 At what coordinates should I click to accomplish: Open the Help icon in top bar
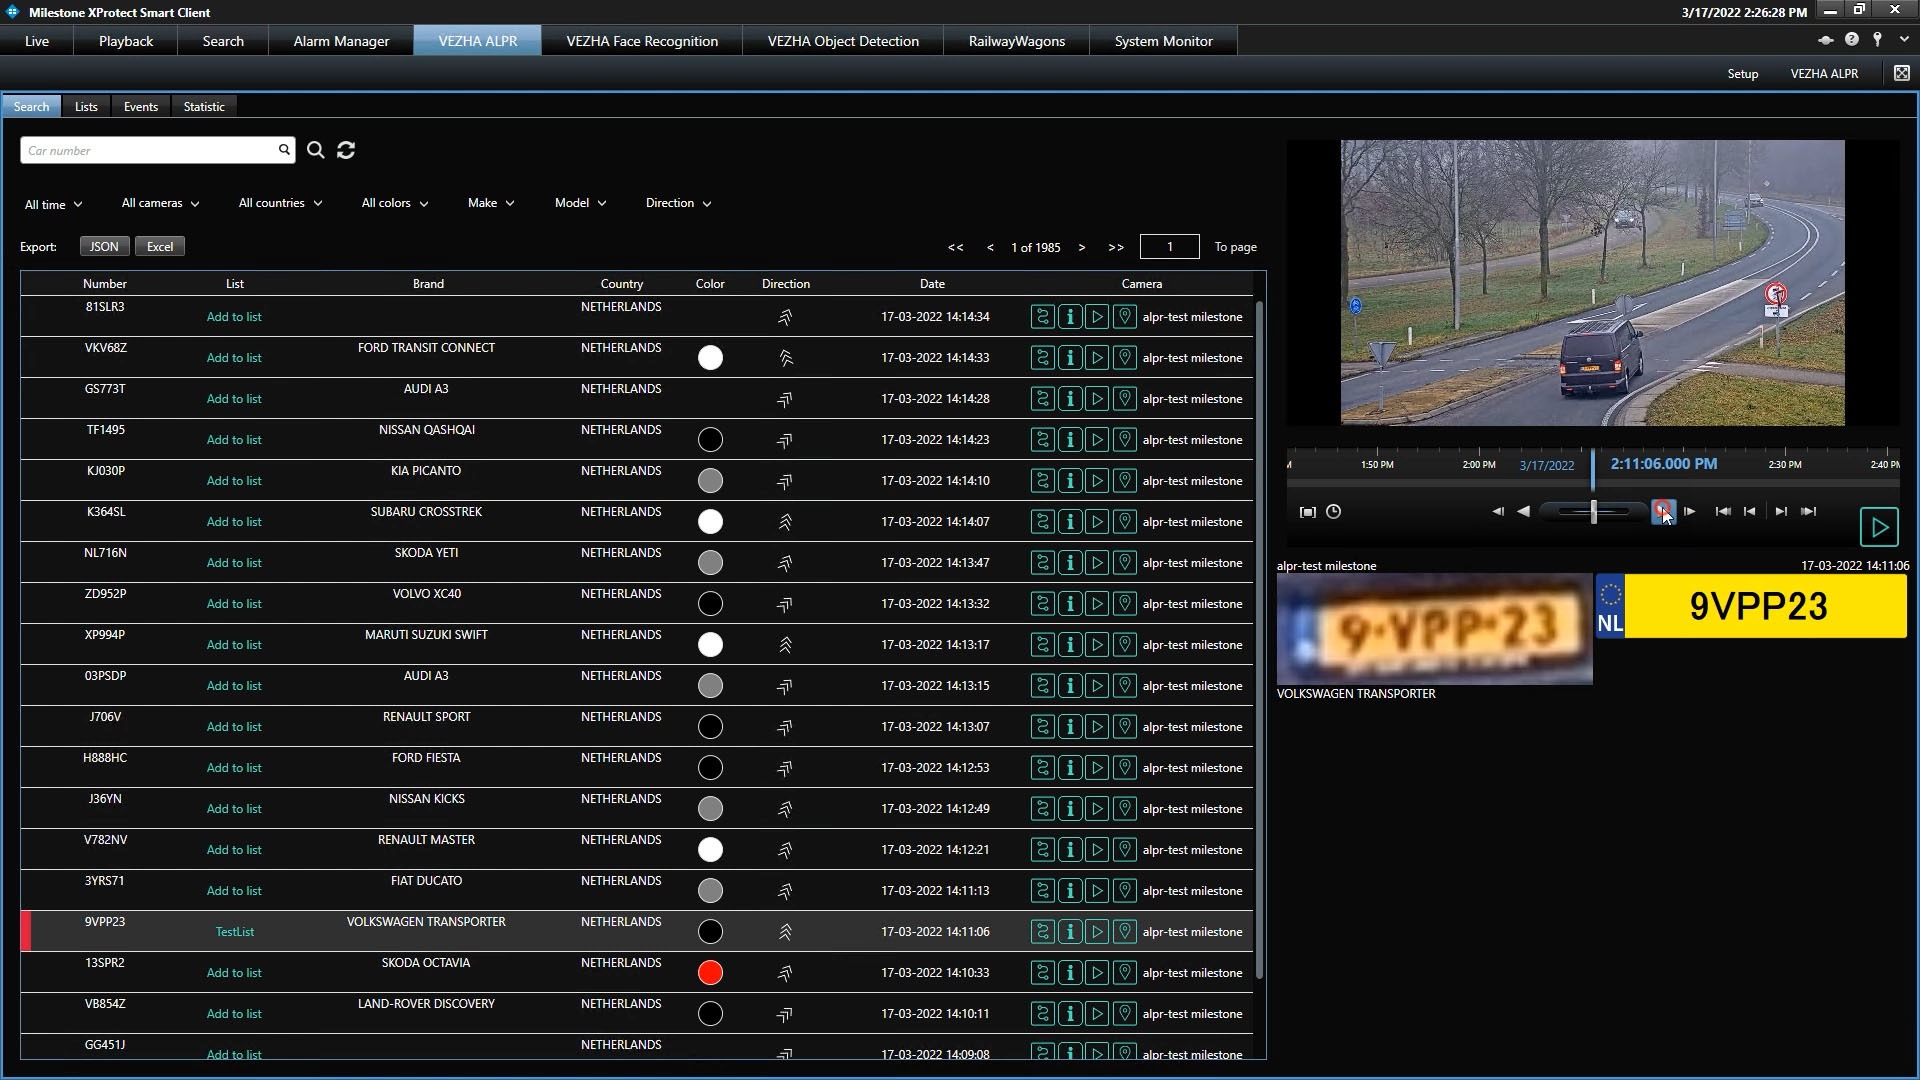(x=1851, y=39)
